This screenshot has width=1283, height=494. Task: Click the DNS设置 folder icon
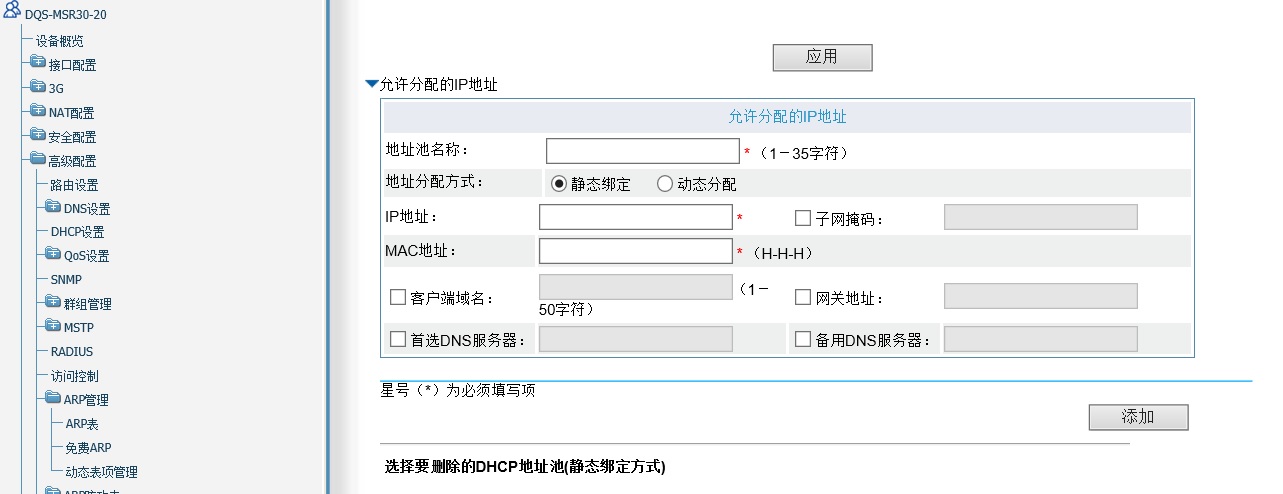[x=53, y=206]
